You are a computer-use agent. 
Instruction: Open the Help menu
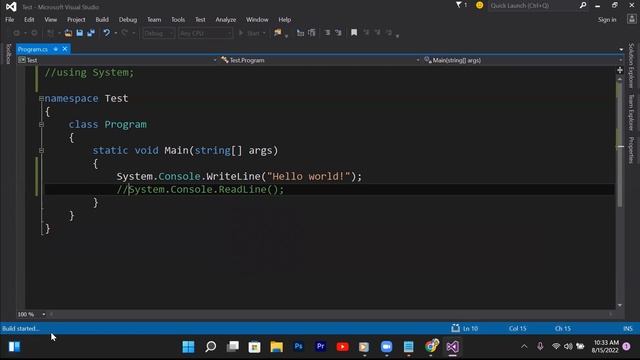pyautogui.click(x=284, y=20)
